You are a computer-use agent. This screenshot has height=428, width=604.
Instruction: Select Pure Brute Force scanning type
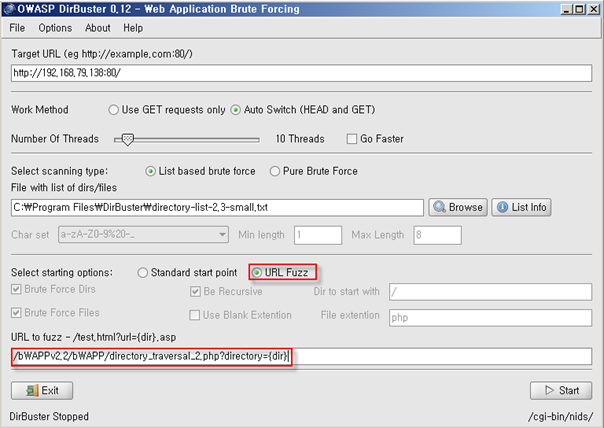point(275,171)
